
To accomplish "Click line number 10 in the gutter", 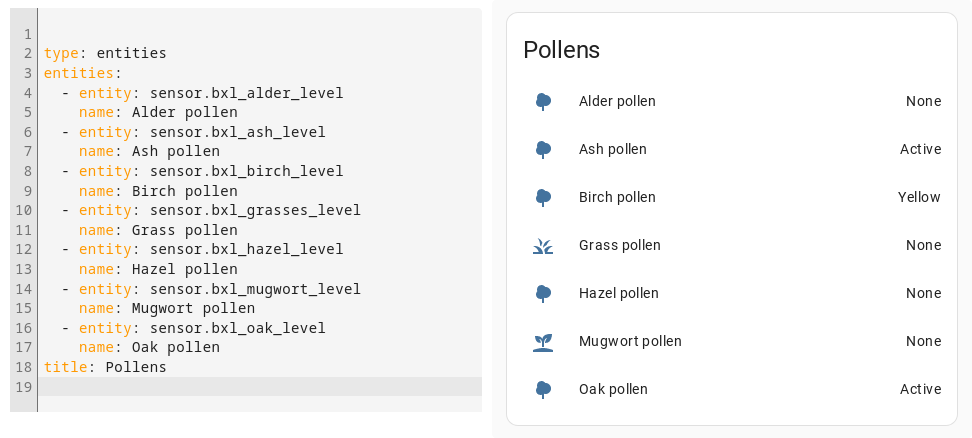I will tap(24, 211).
